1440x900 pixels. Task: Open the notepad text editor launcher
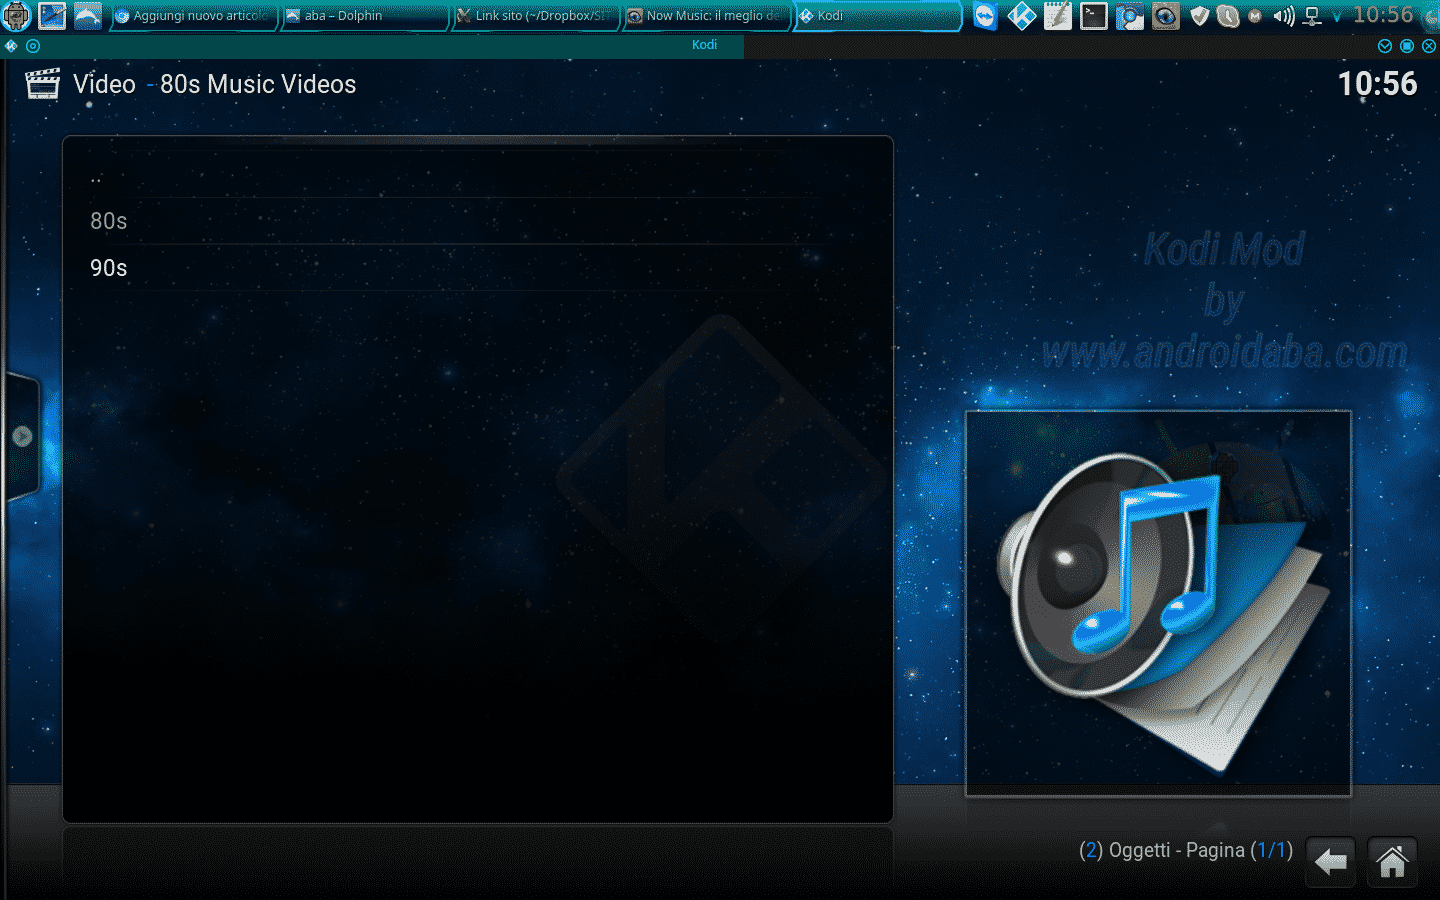(1057, 16)
